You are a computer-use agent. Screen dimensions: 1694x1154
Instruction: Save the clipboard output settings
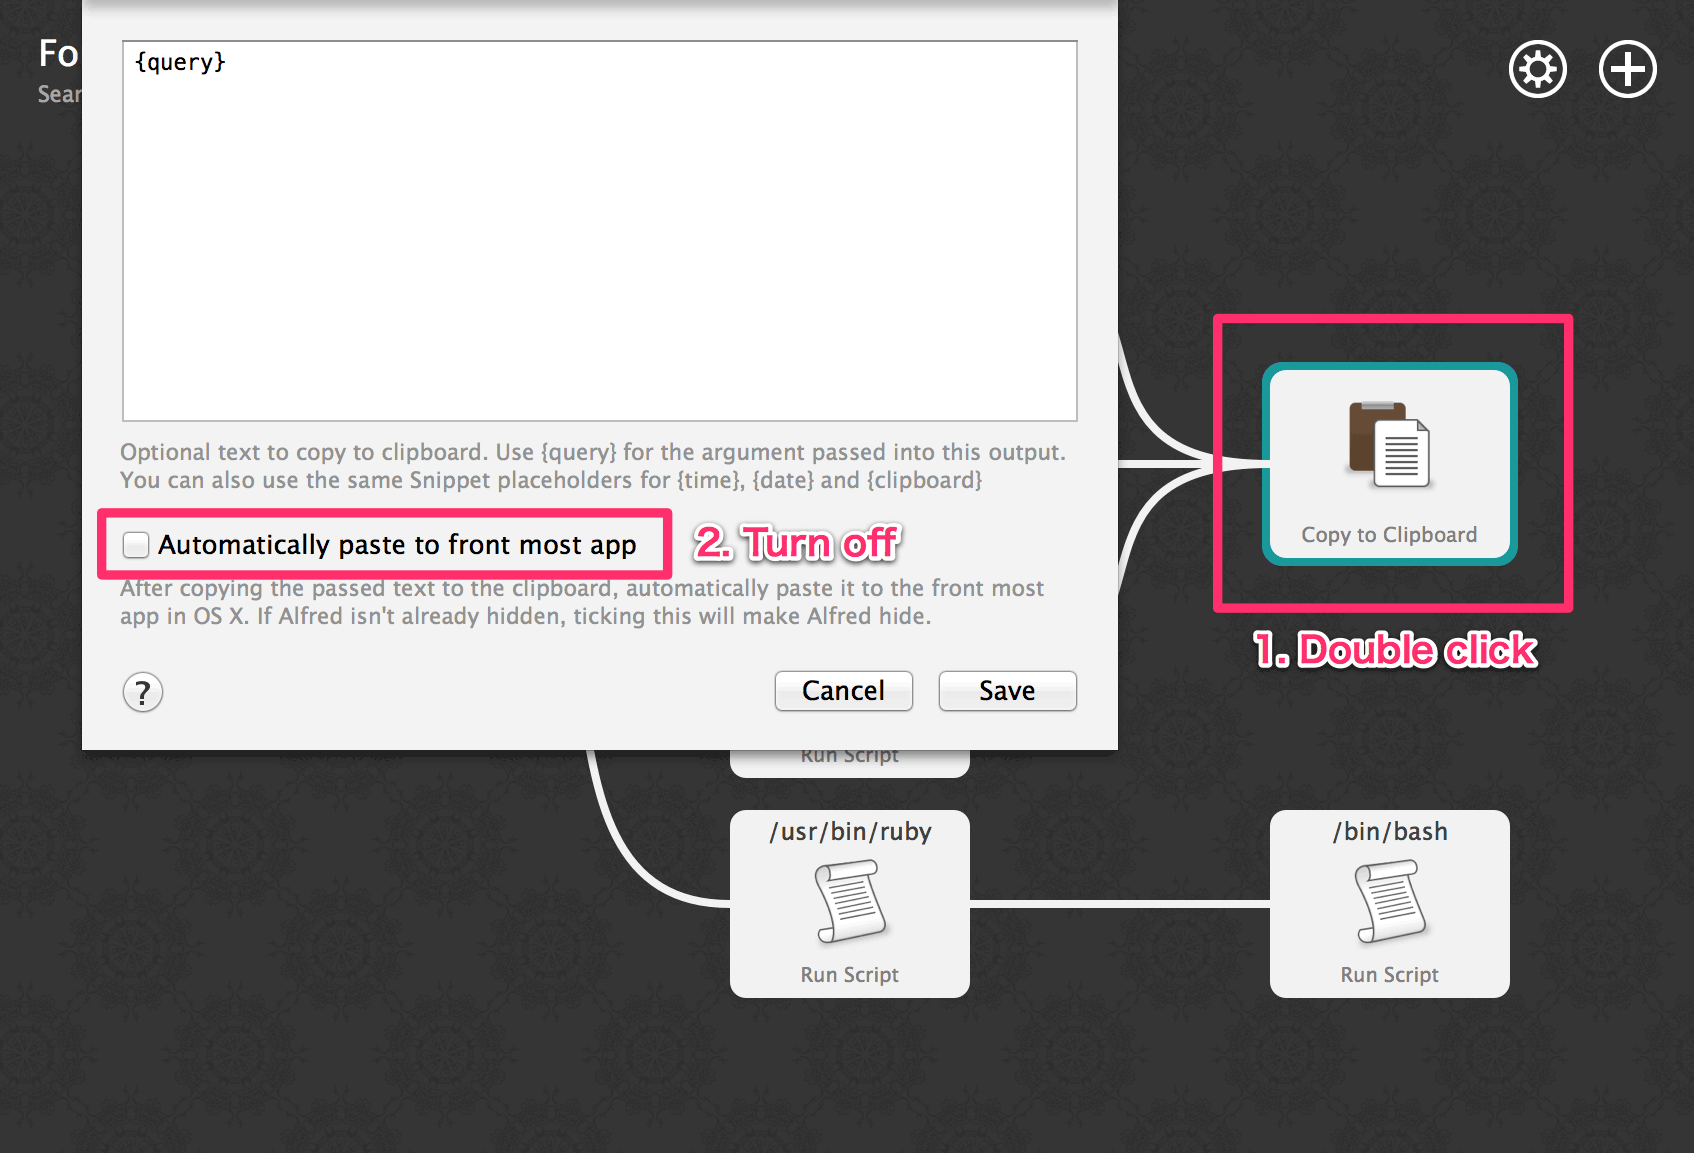[x=1006, y=690]
